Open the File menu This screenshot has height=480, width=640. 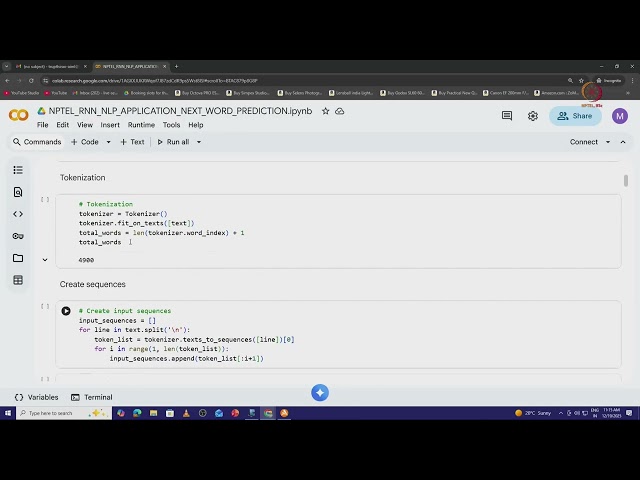[42, 125]
